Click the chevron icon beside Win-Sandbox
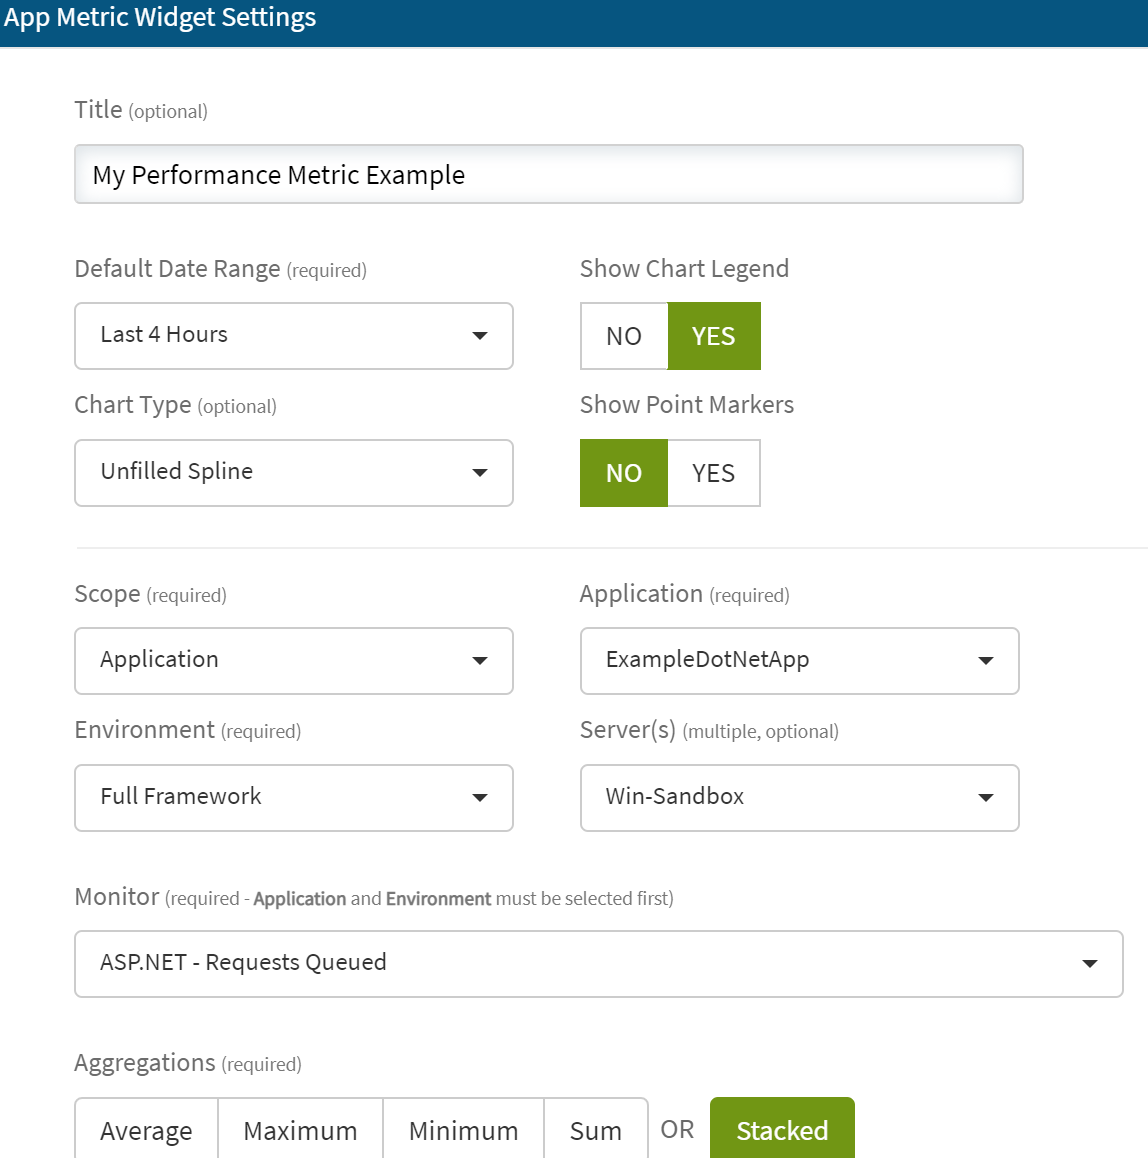 pyautogui.click(x=987, y=798)
